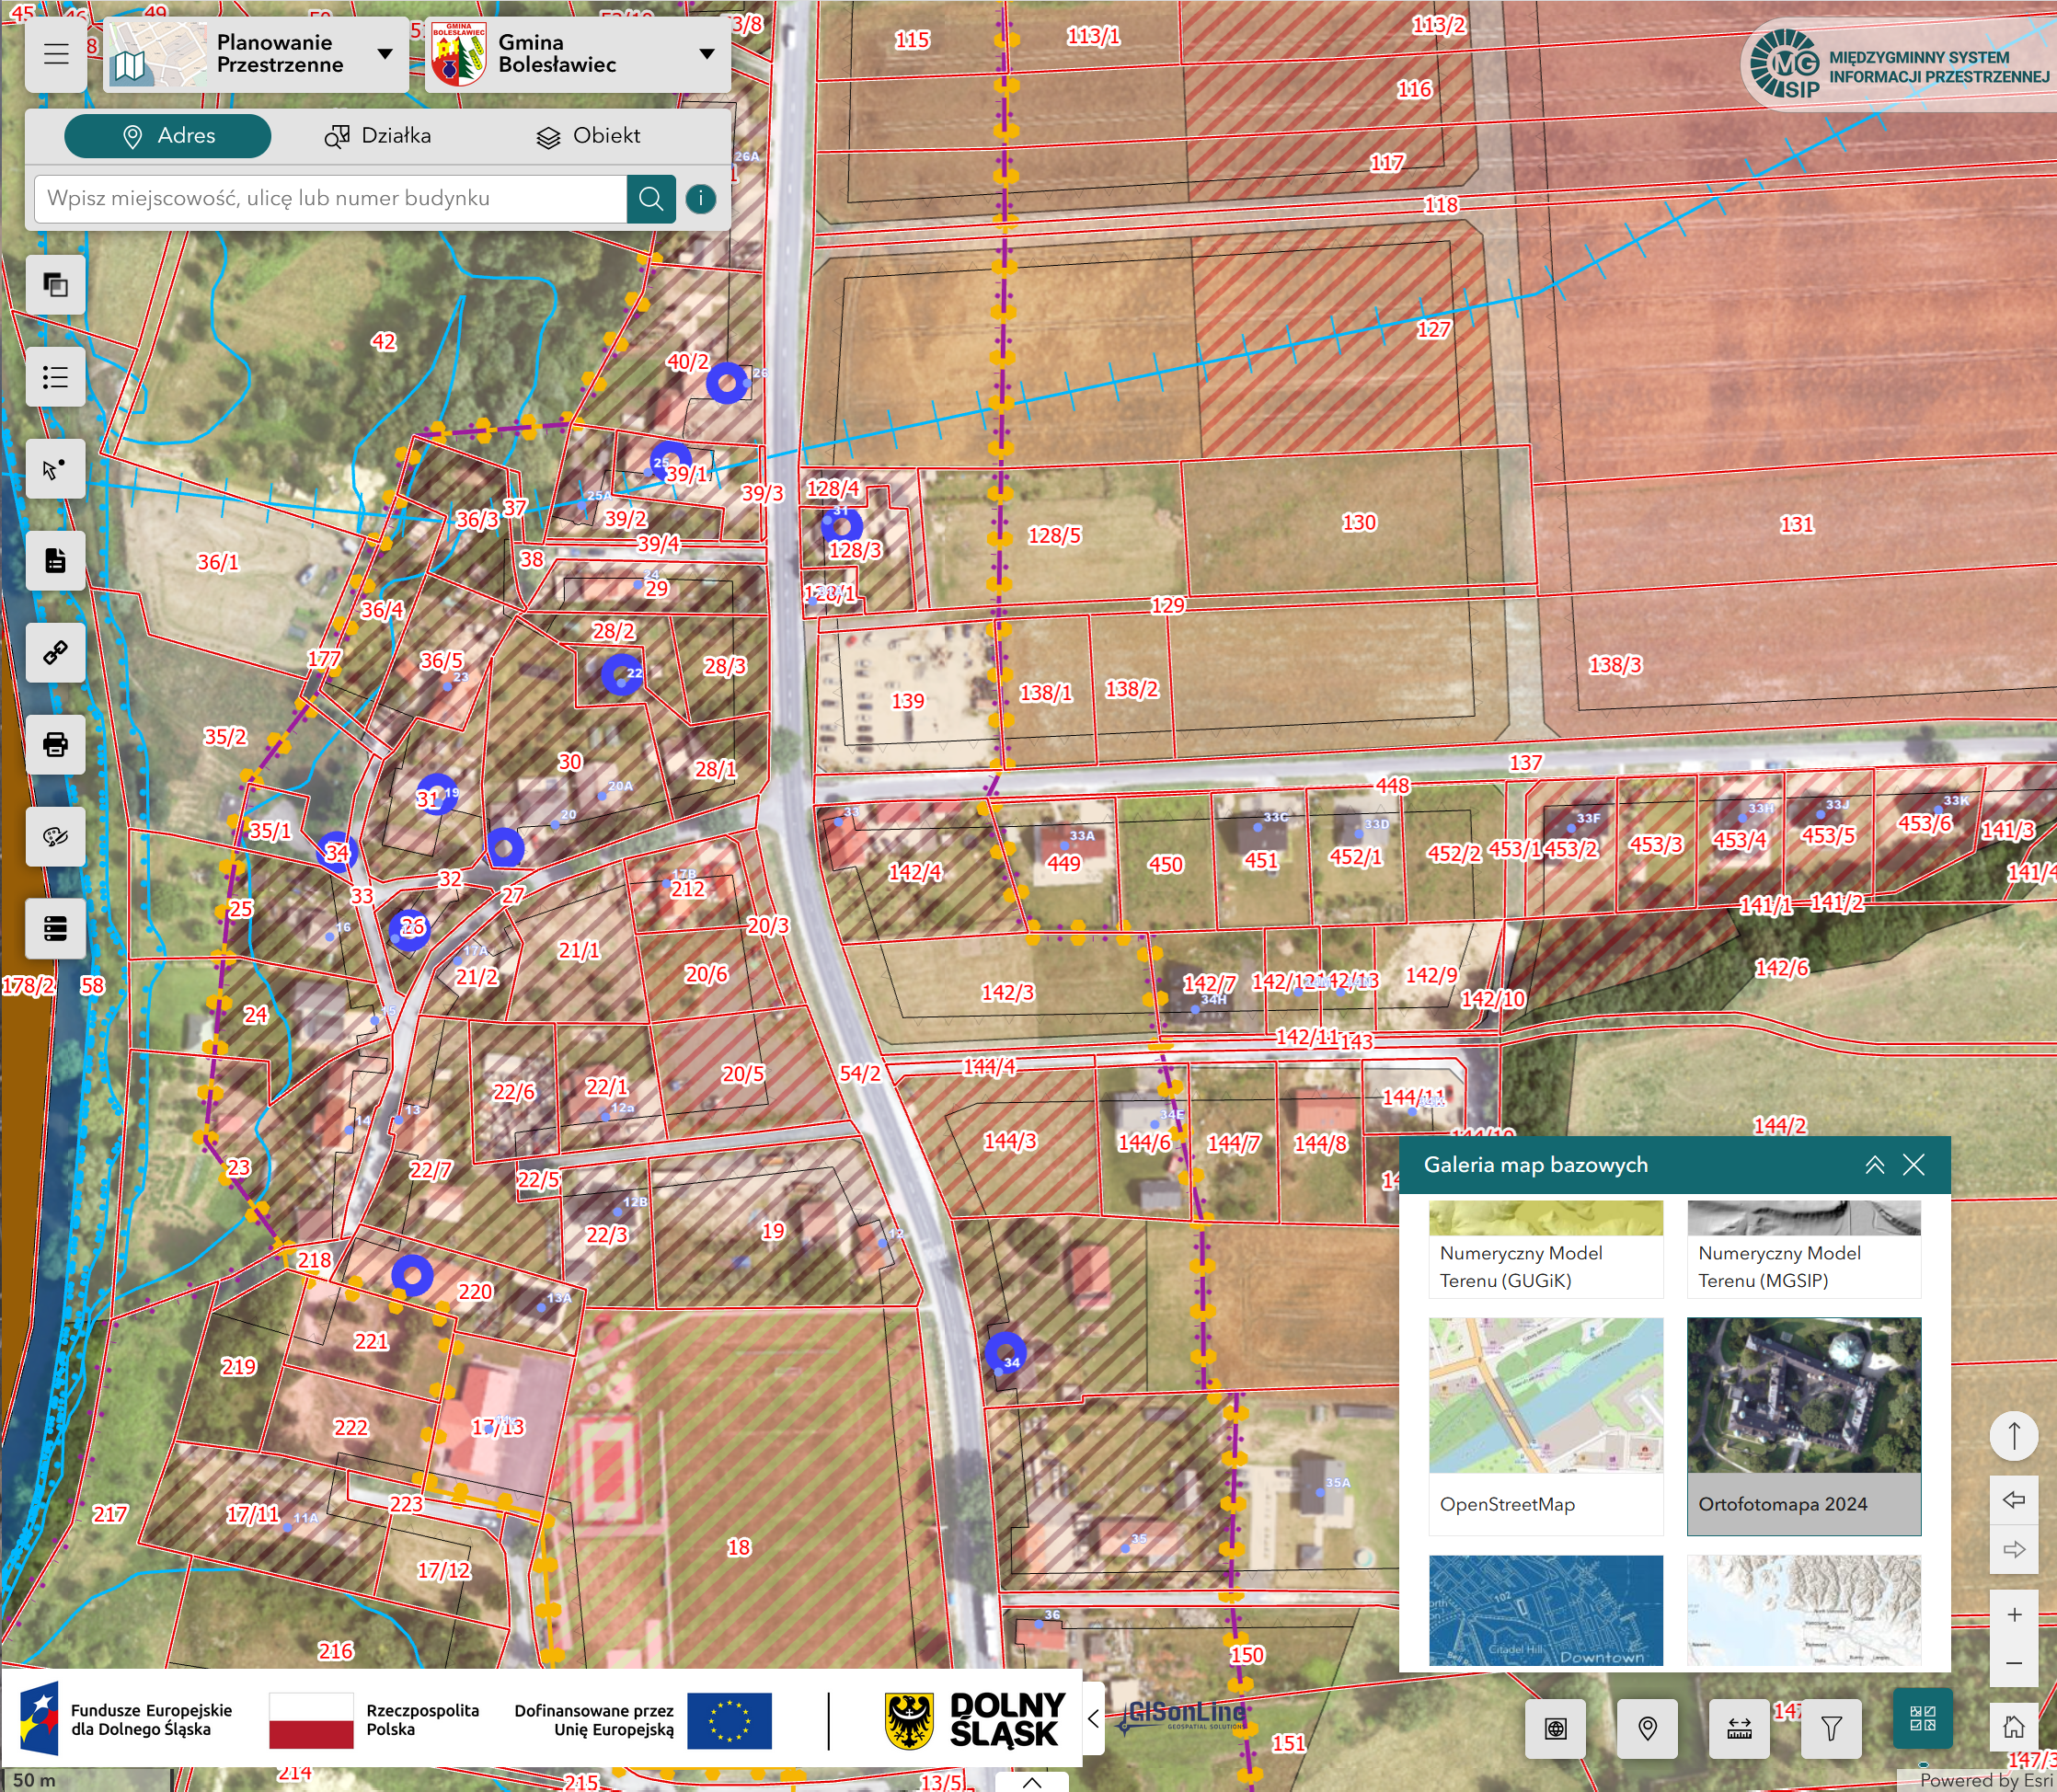Zoom in with the plus button
Screen dimensions: 2057x1792
click(x=2014, y=1614)
